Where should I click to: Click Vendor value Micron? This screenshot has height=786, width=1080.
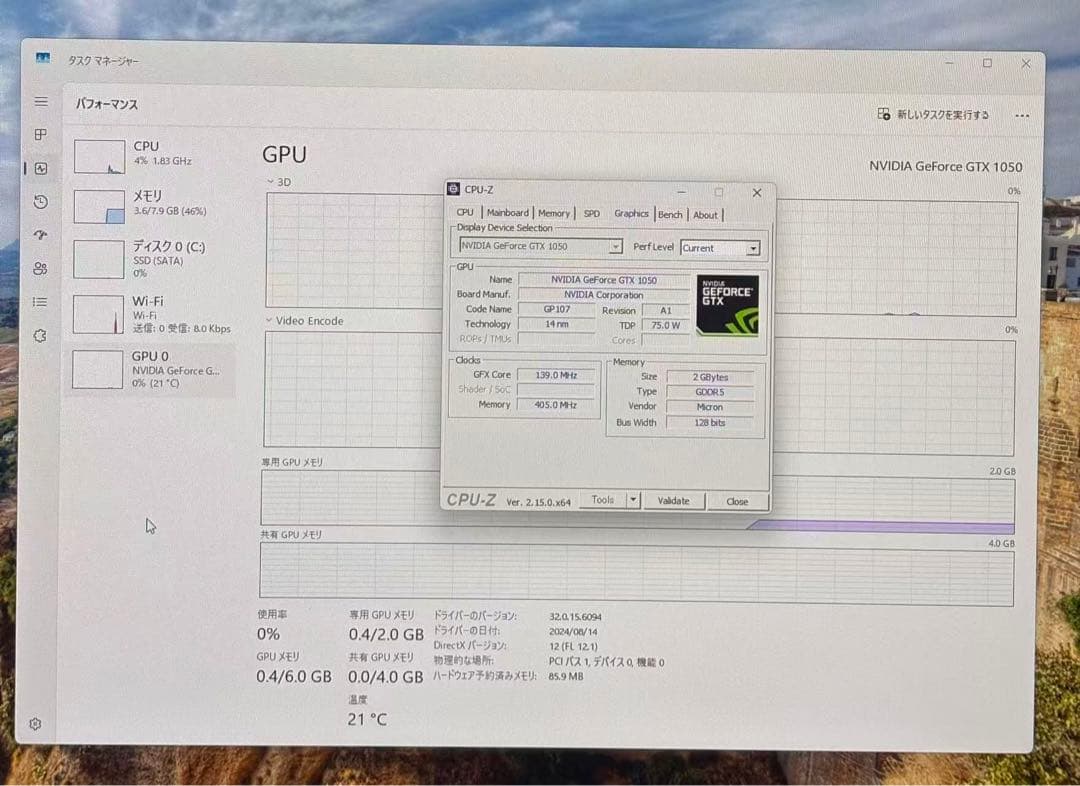[x=710, y=407]
